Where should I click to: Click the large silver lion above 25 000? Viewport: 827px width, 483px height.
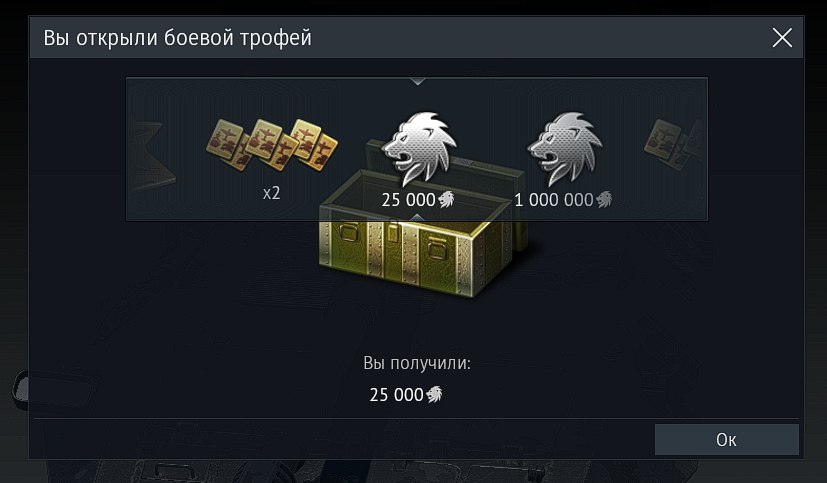[x=419, y=149]
